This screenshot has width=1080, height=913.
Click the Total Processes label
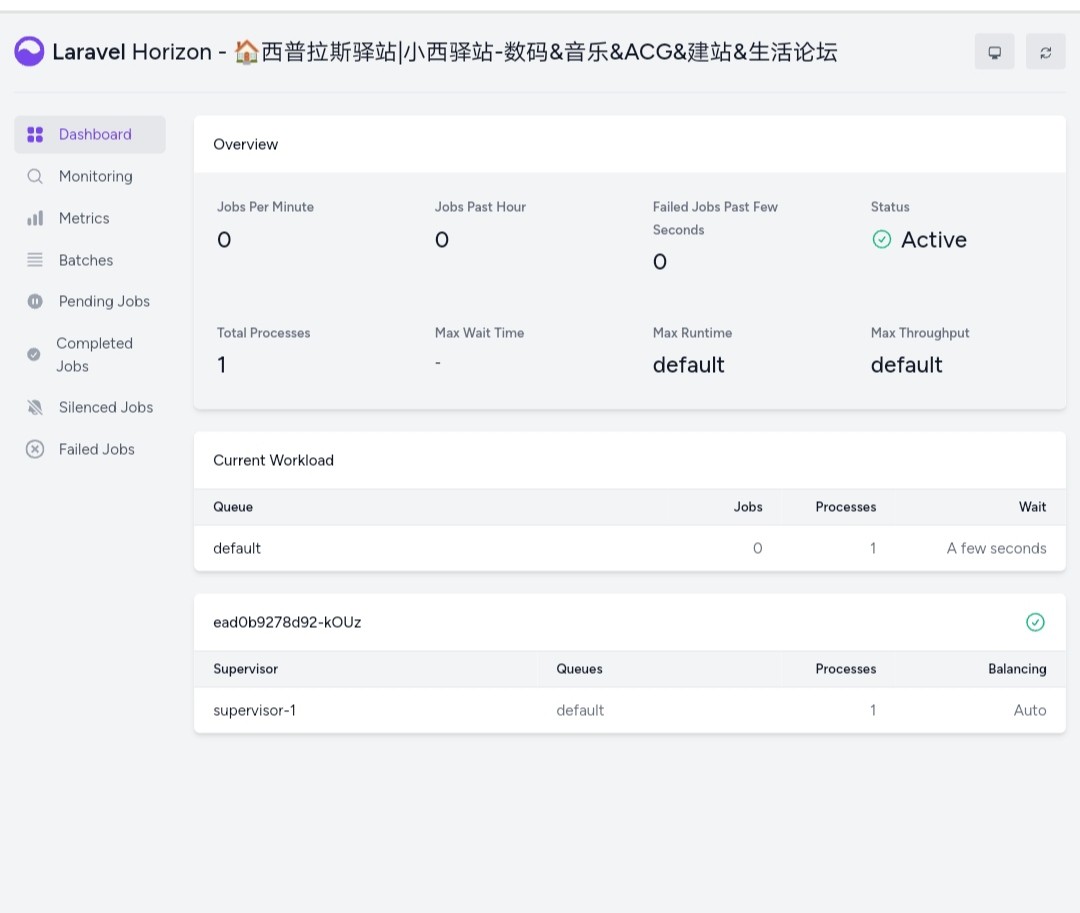tap(263, 333)
